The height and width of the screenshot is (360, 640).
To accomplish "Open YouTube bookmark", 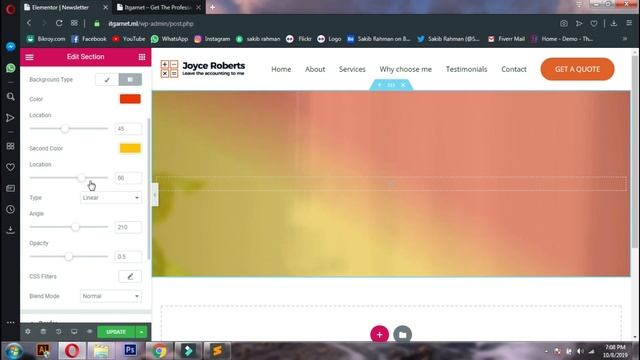I will click(x=129, y=39).
